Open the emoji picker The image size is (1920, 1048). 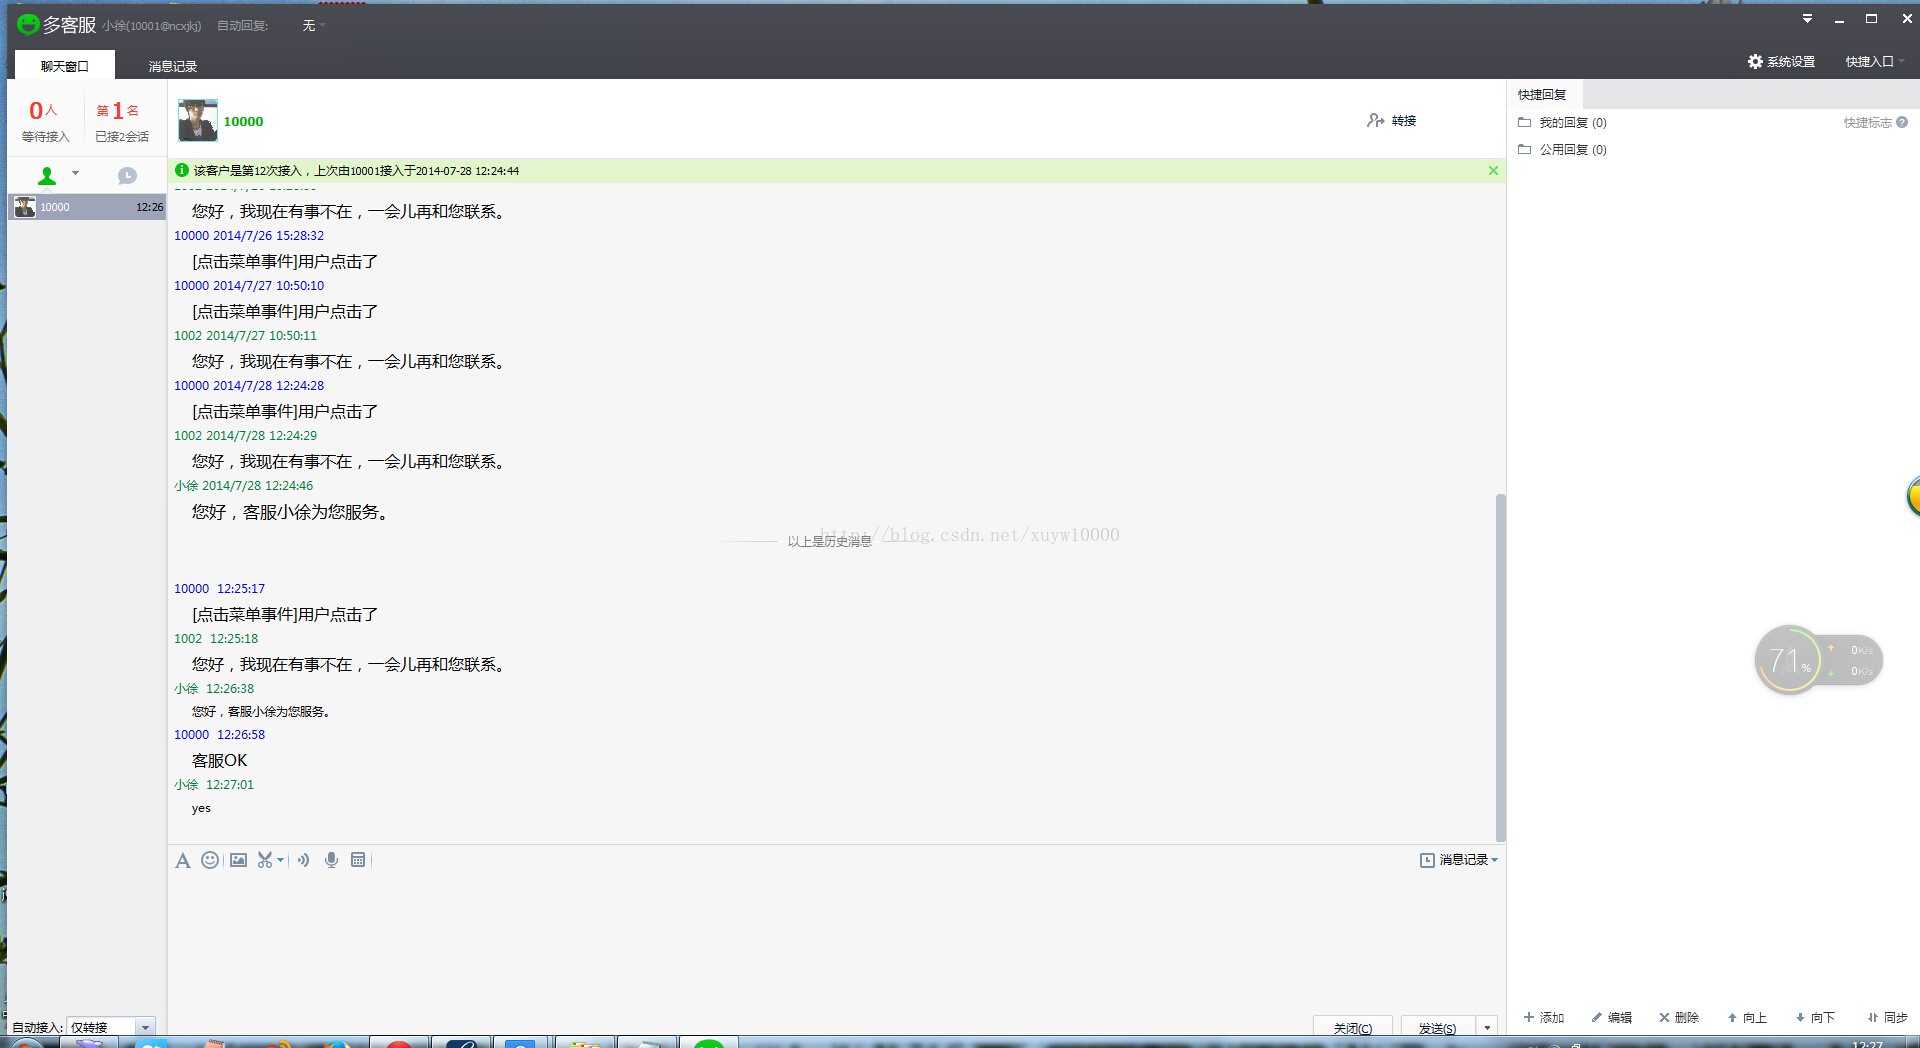209,860
